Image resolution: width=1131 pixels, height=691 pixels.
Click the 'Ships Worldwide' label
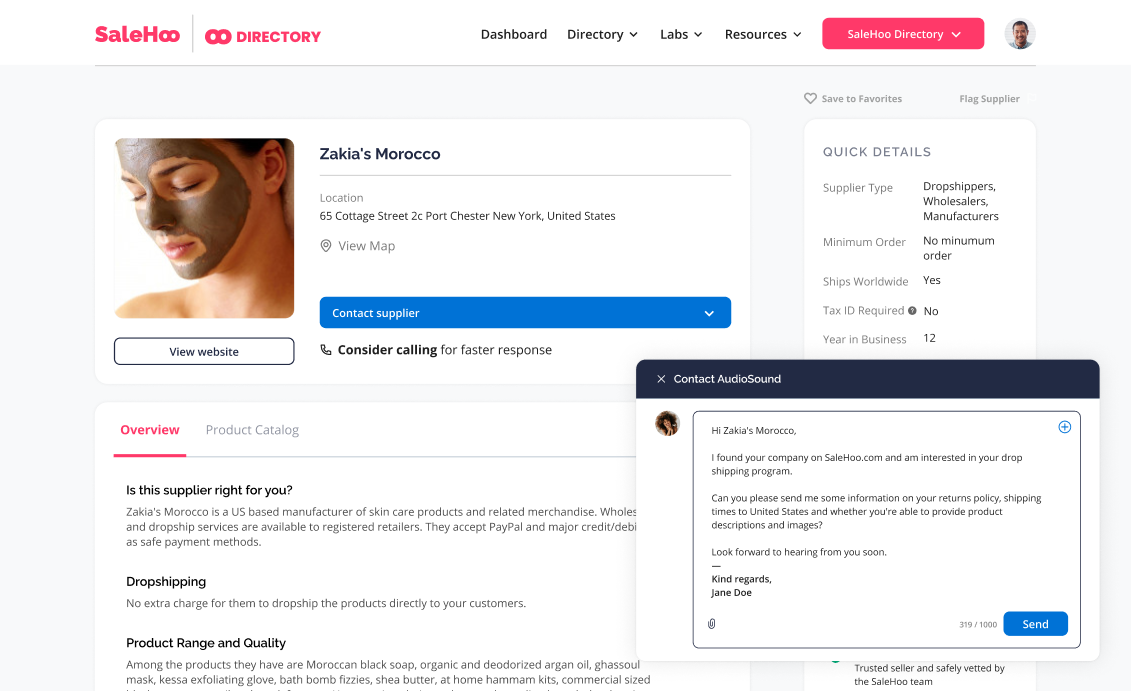865,281
